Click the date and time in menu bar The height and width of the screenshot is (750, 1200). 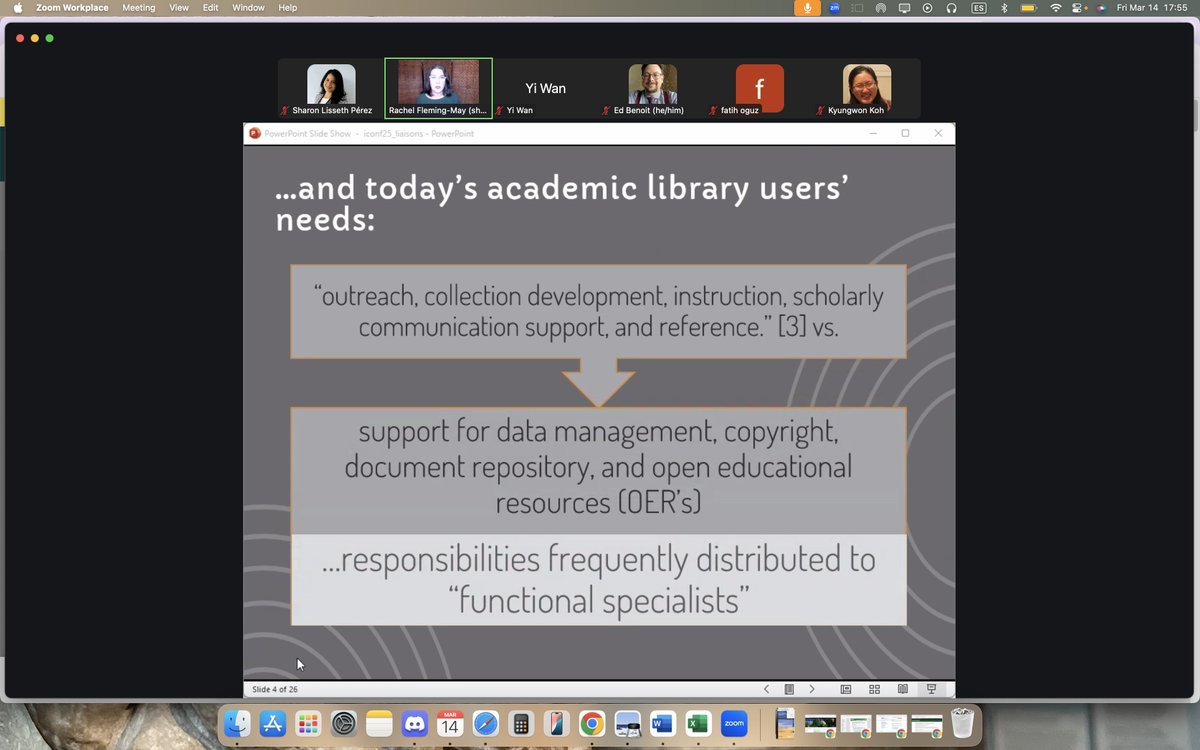(1152, 8)
